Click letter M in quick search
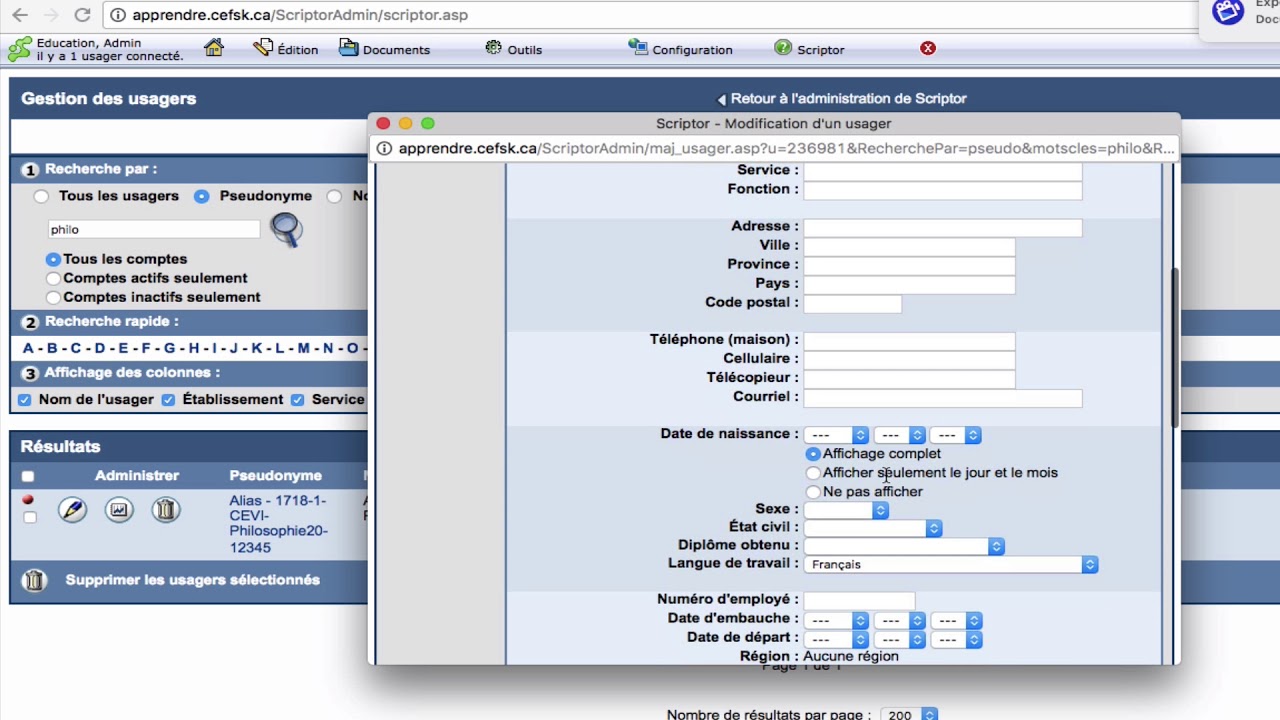This screenshot has height=720, width=1280. click(304, 348)
